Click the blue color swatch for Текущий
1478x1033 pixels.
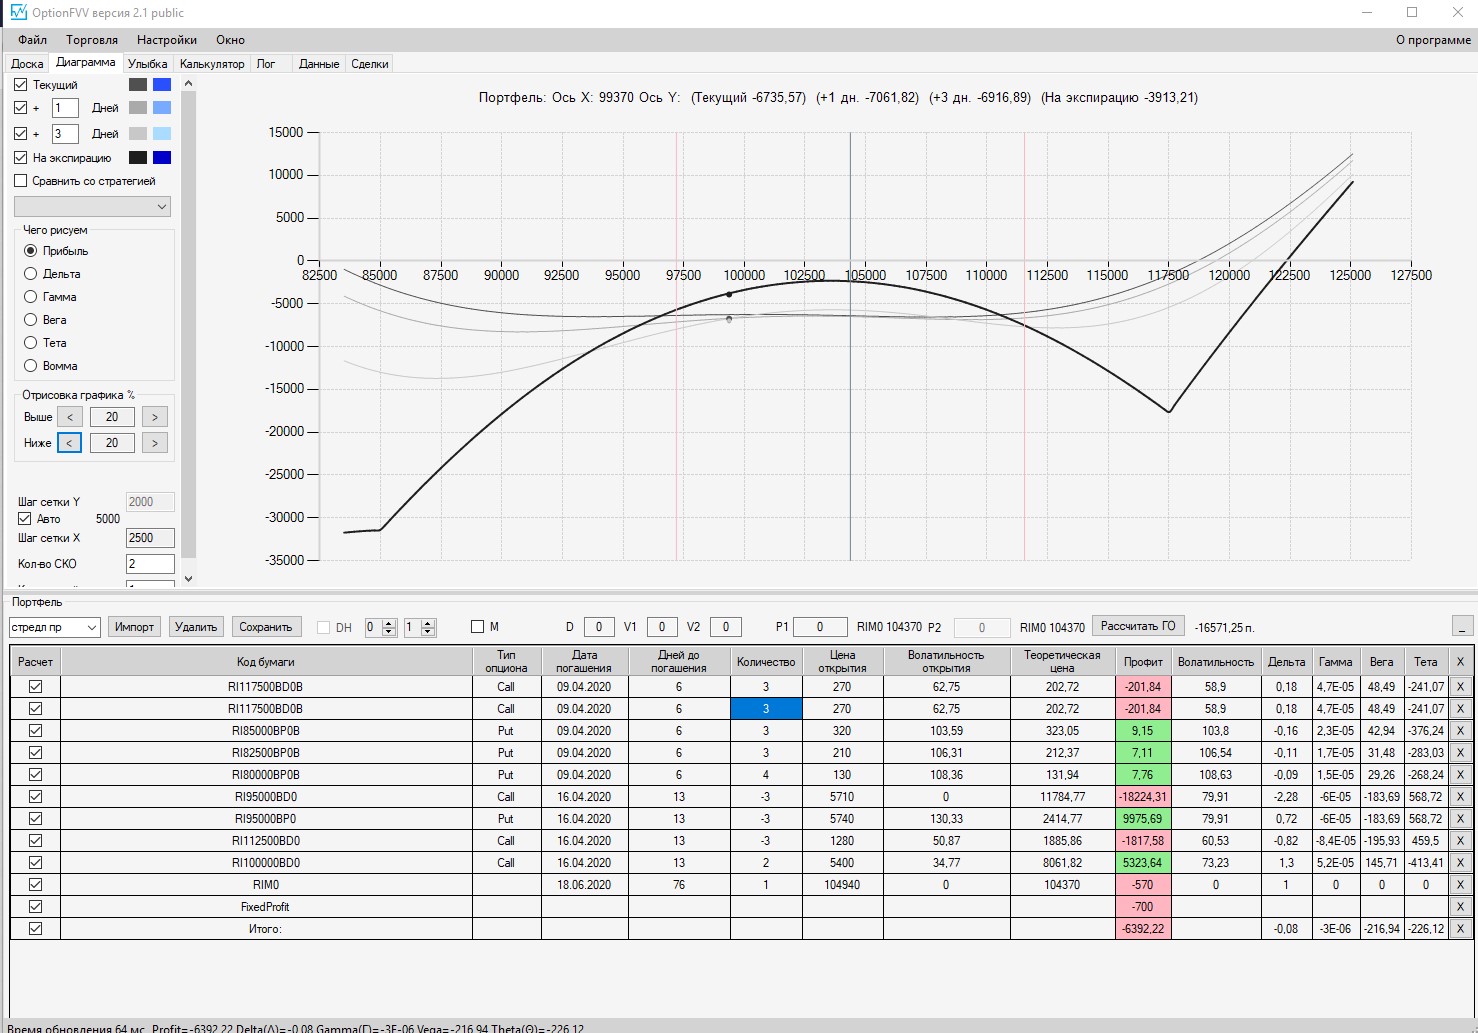click(x=162, y=85)
